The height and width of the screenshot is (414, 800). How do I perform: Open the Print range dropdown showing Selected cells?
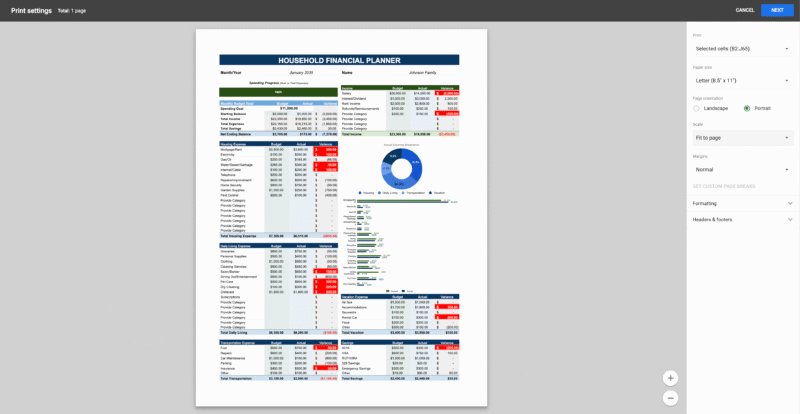pos(742,48)
